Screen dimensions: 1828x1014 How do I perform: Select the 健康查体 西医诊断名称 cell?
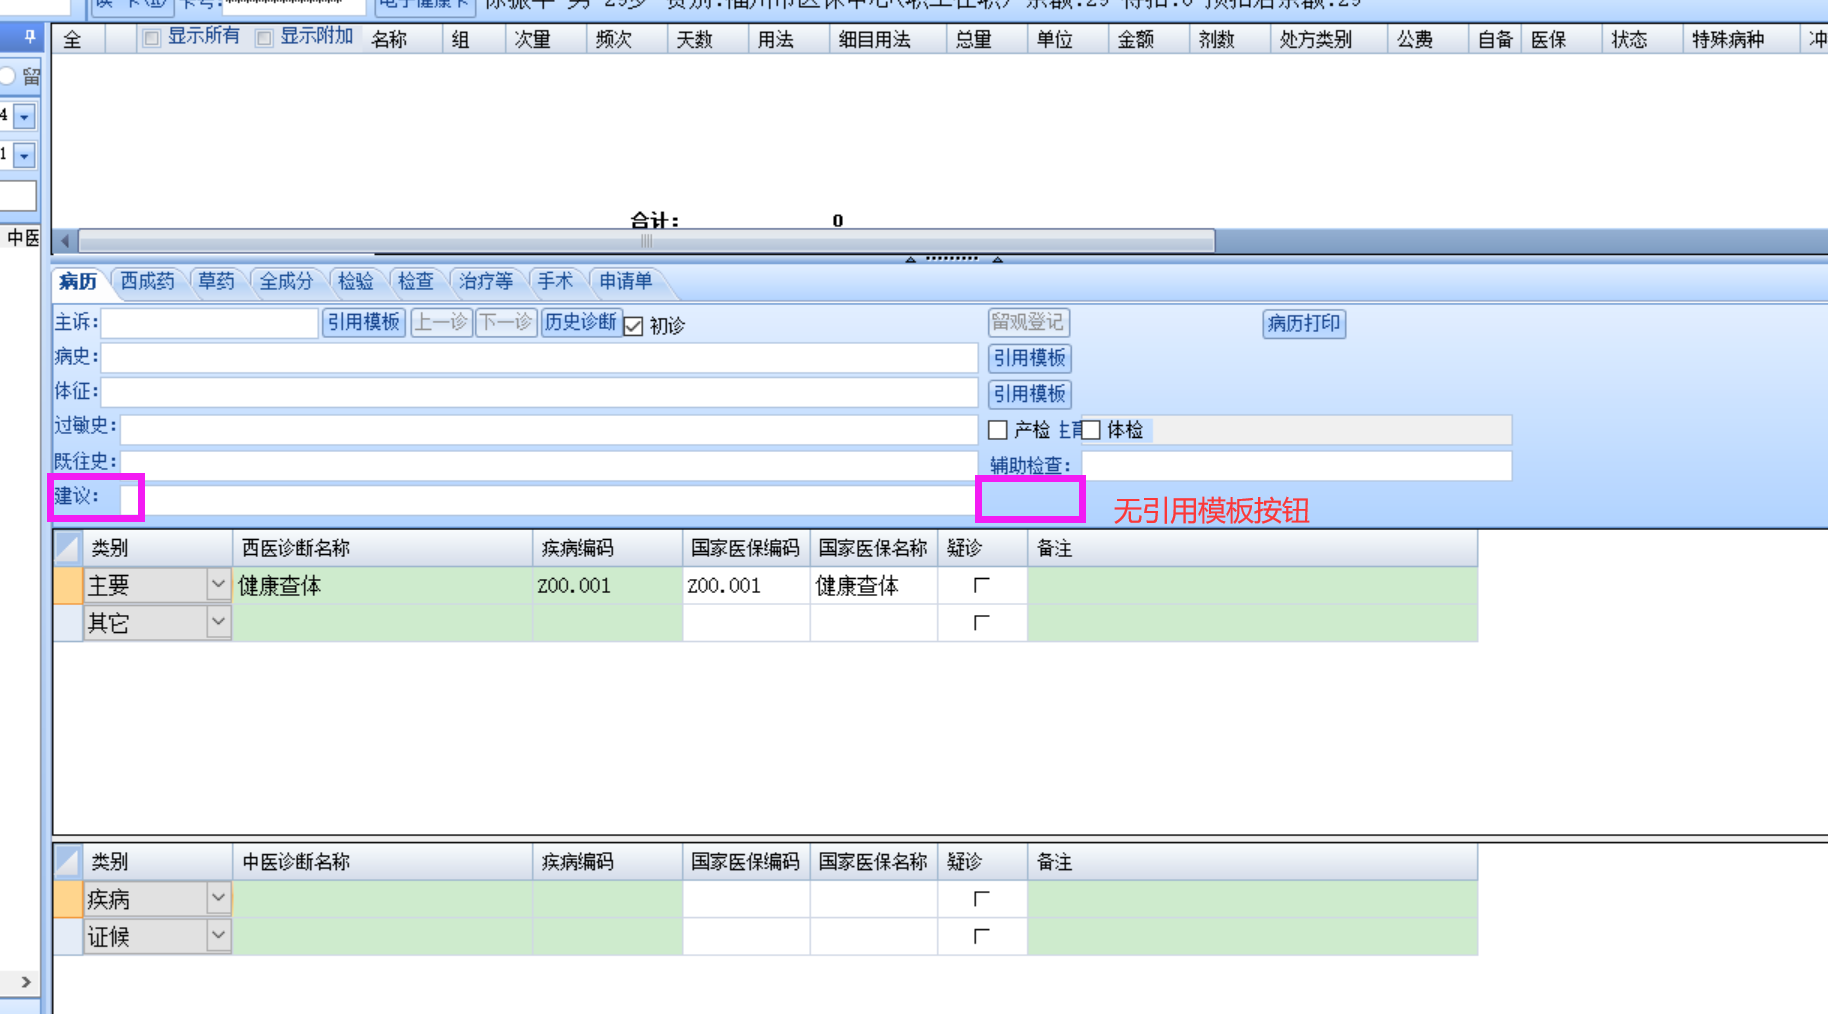tap(382, 585)
